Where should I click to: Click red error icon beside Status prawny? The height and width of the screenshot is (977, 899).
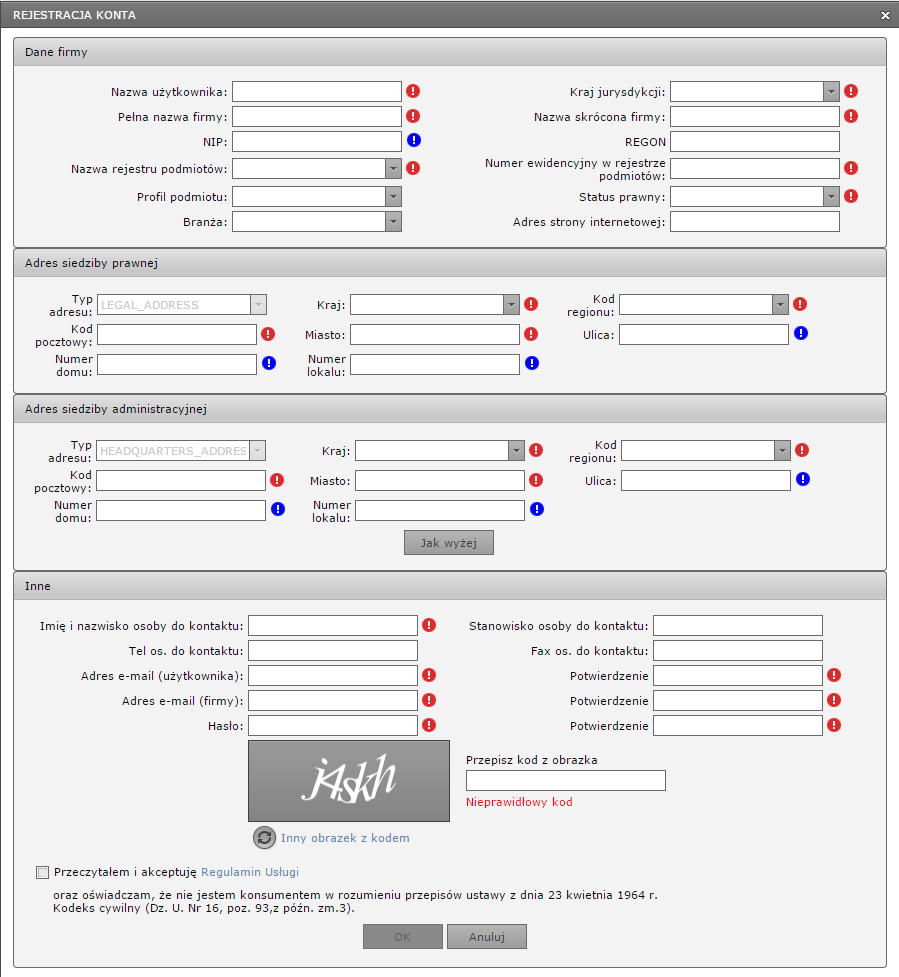[x=851, y=196]
